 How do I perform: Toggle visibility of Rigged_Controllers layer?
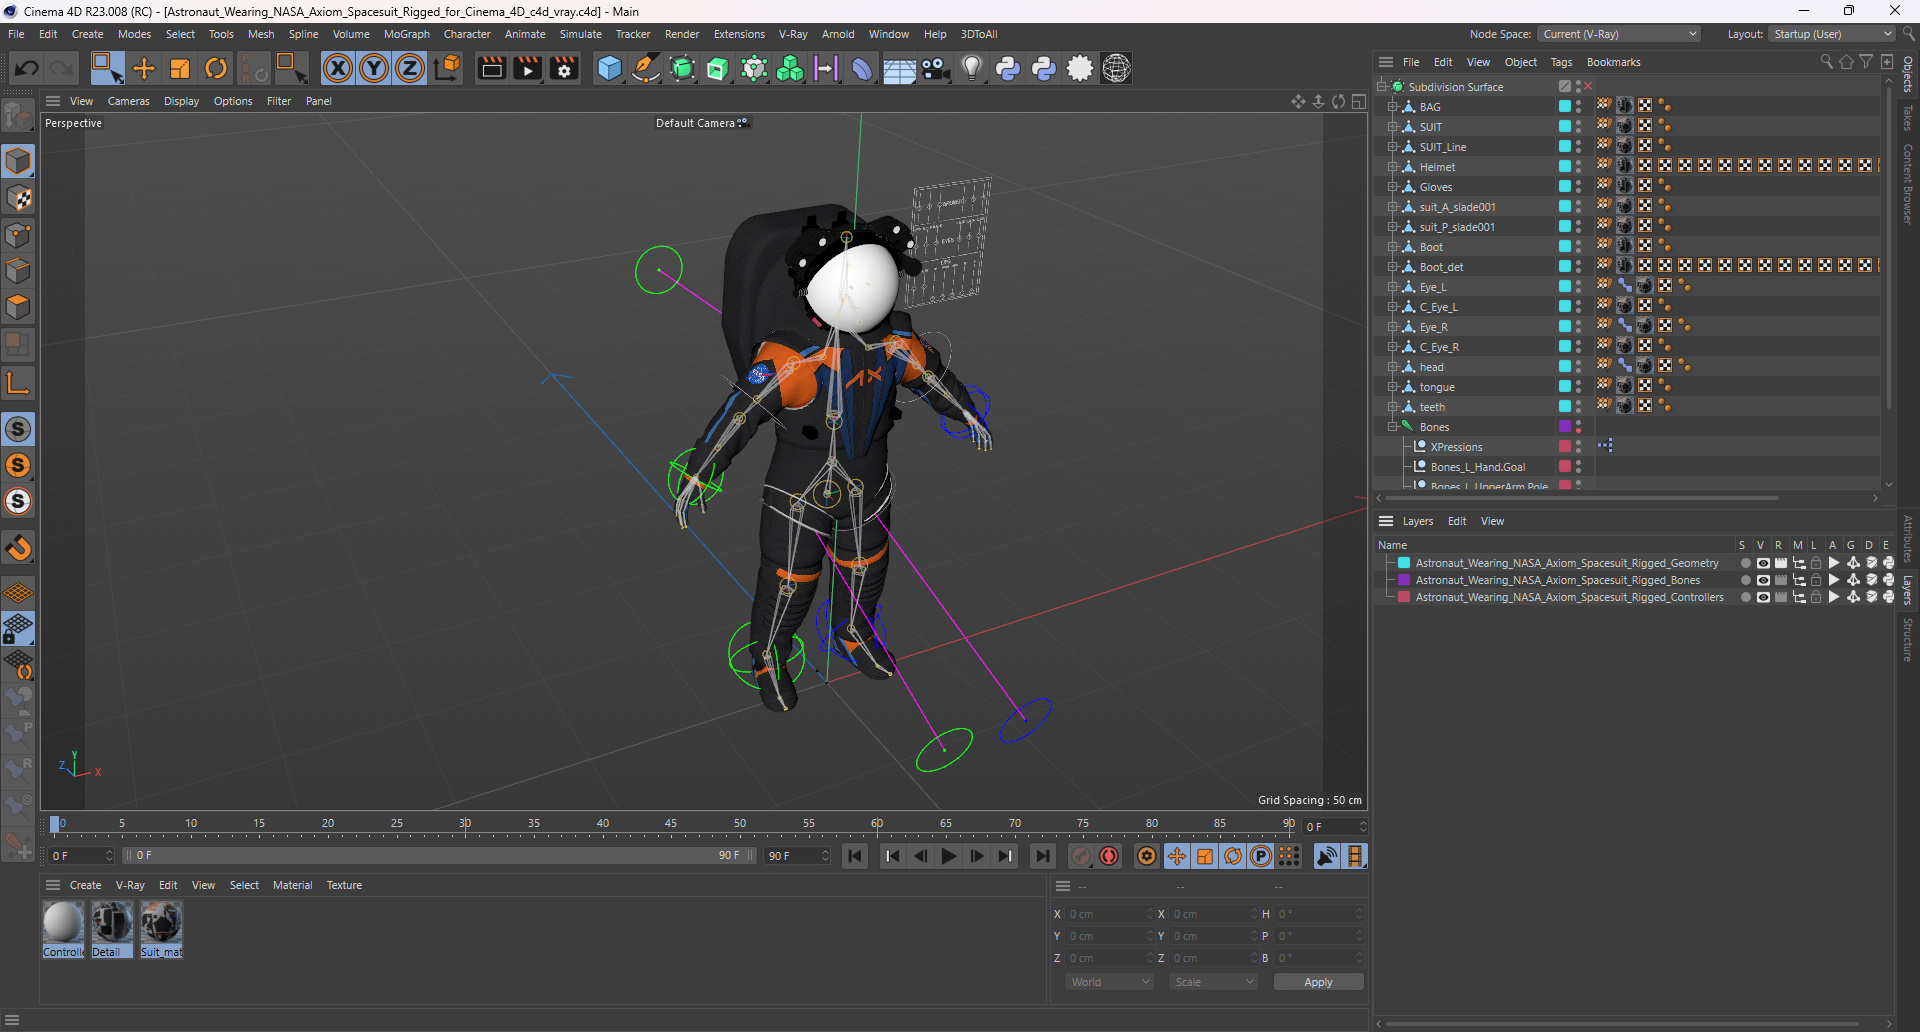click(1763, 597)
